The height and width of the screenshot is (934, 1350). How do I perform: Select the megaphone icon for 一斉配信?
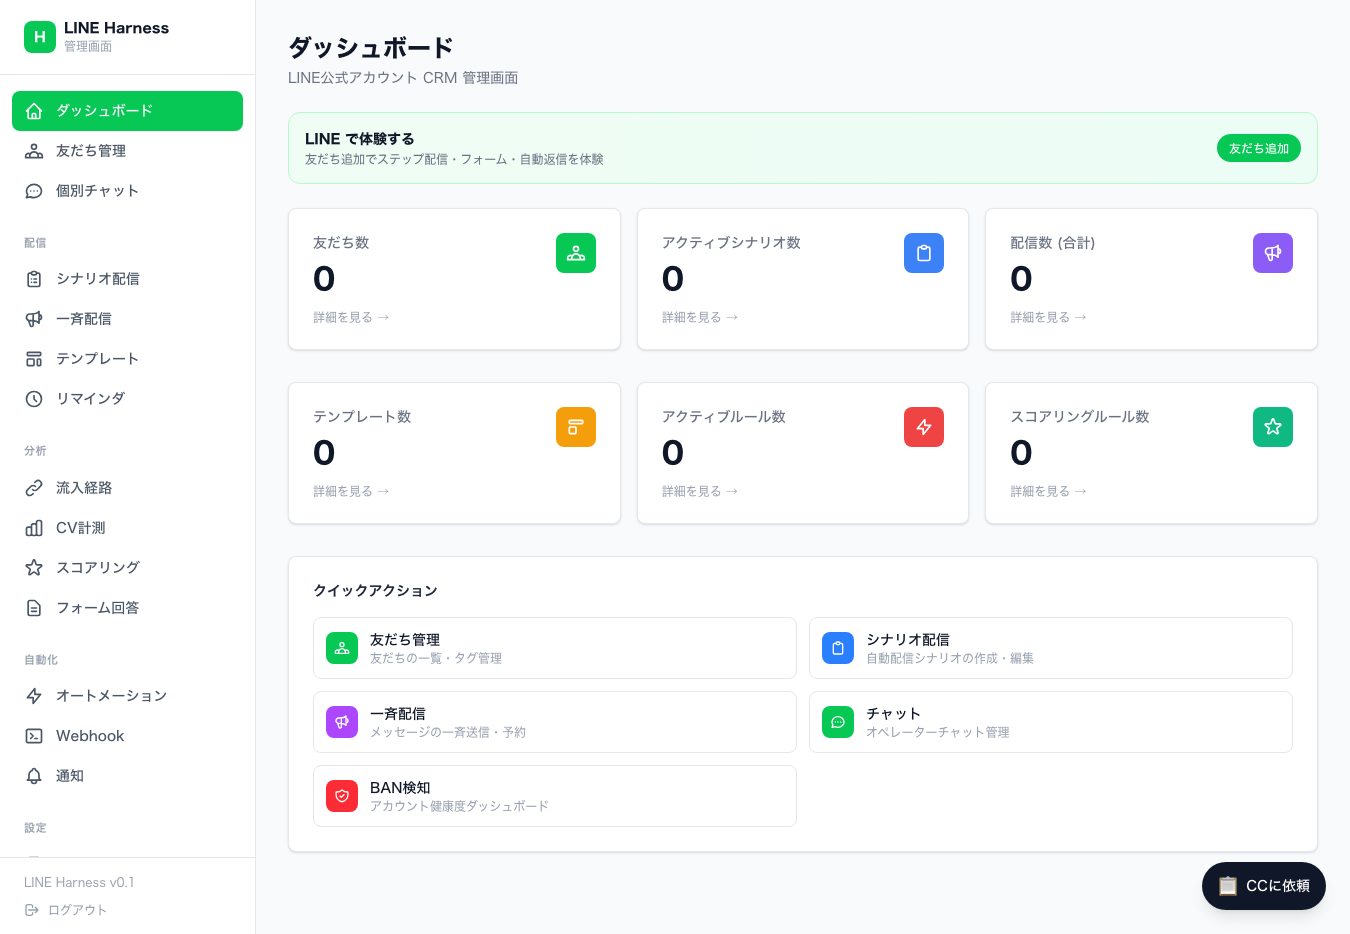tap(33, 318)
